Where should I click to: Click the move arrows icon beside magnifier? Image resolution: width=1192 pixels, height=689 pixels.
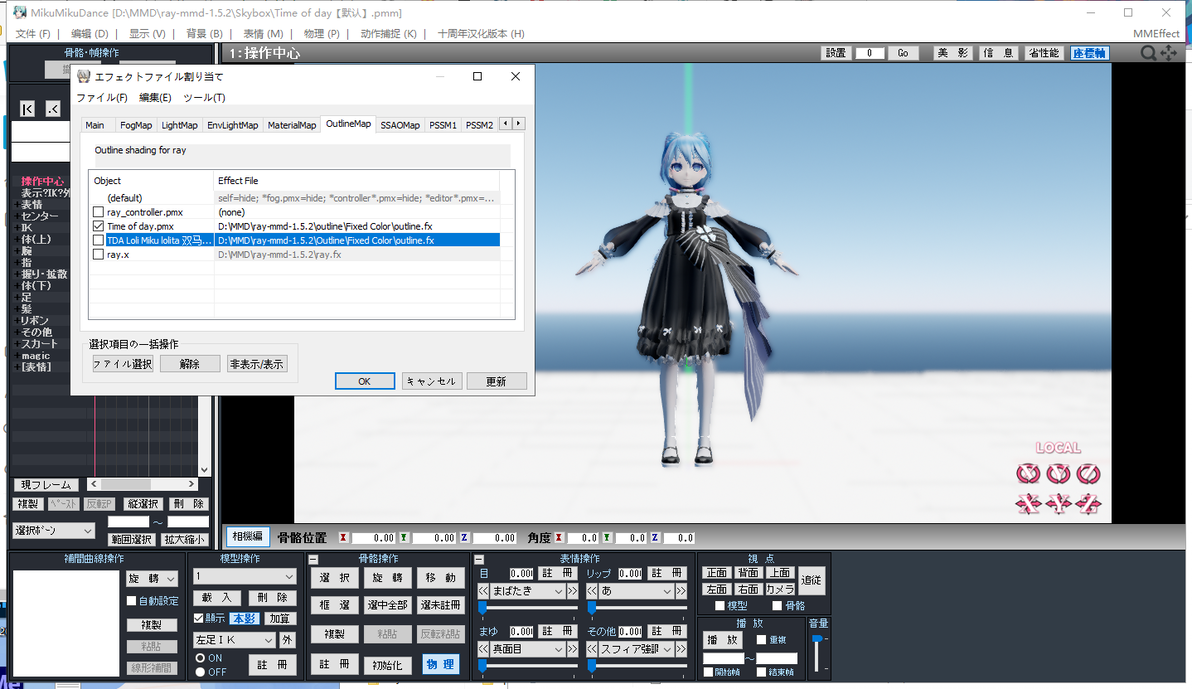1168,52
